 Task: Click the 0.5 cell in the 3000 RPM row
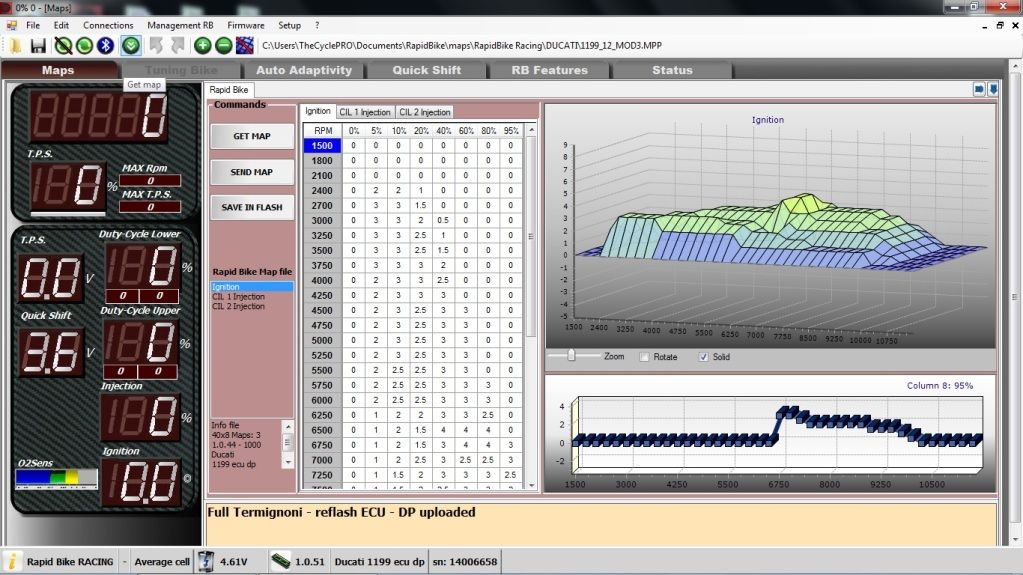point(443,221)
